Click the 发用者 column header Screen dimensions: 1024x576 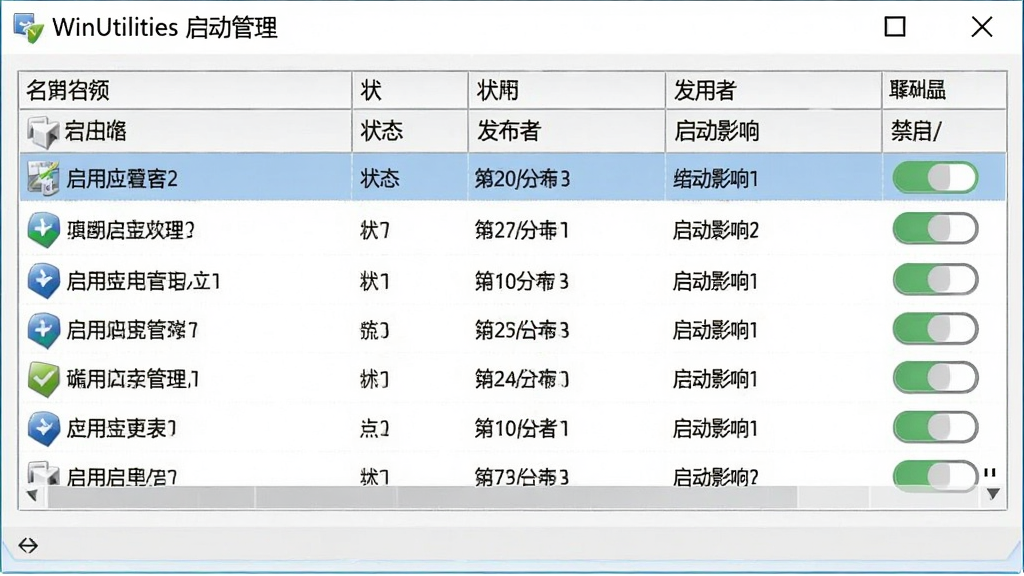click(x=773, y=90)
